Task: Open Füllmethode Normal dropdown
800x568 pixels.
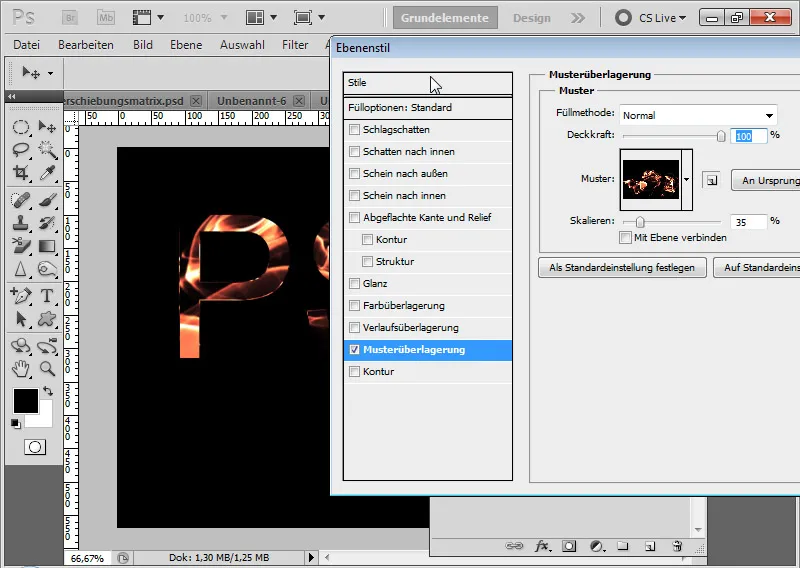Action: (698, 115)
